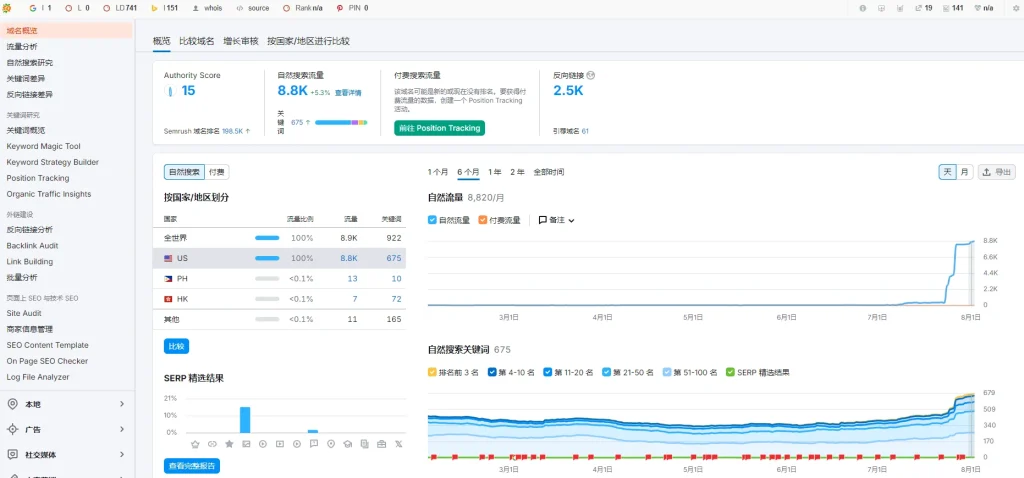
Task: Click the SEO extension logo icon in the top bar
Action: pyautogui.click(x=6, y=8)
